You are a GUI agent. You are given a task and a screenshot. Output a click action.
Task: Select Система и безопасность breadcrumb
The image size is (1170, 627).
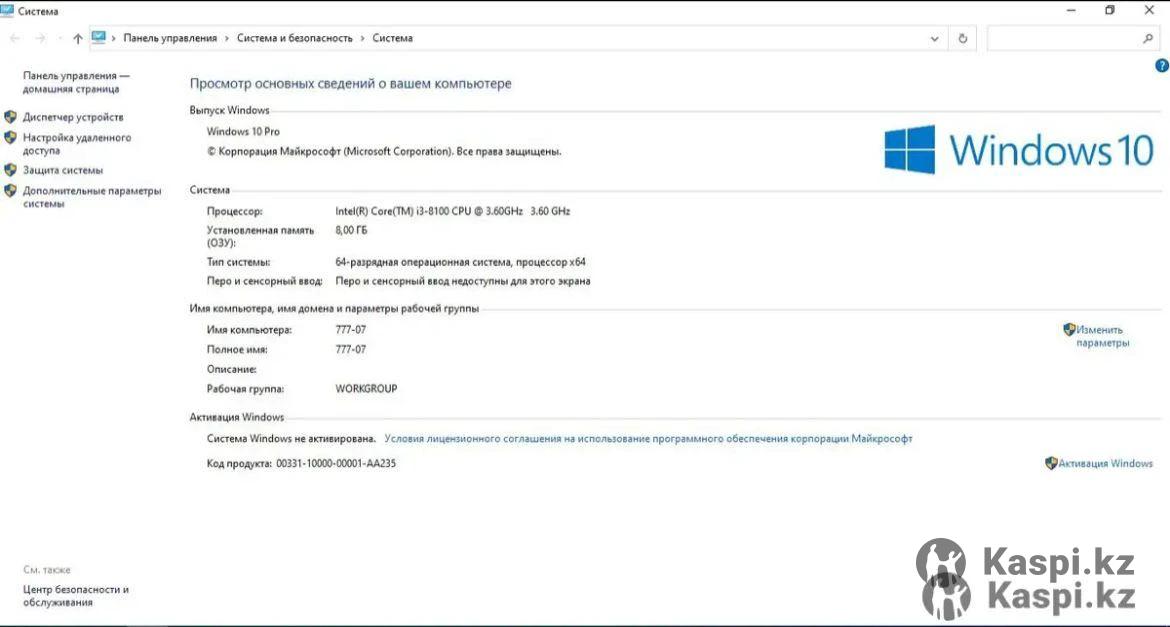click(294, 38)
